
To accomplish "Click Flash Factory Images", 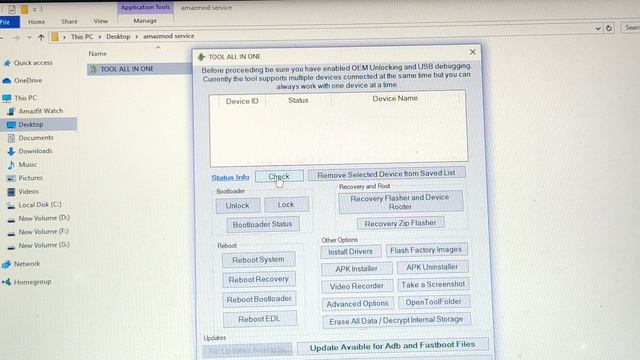I will [426, 250].
